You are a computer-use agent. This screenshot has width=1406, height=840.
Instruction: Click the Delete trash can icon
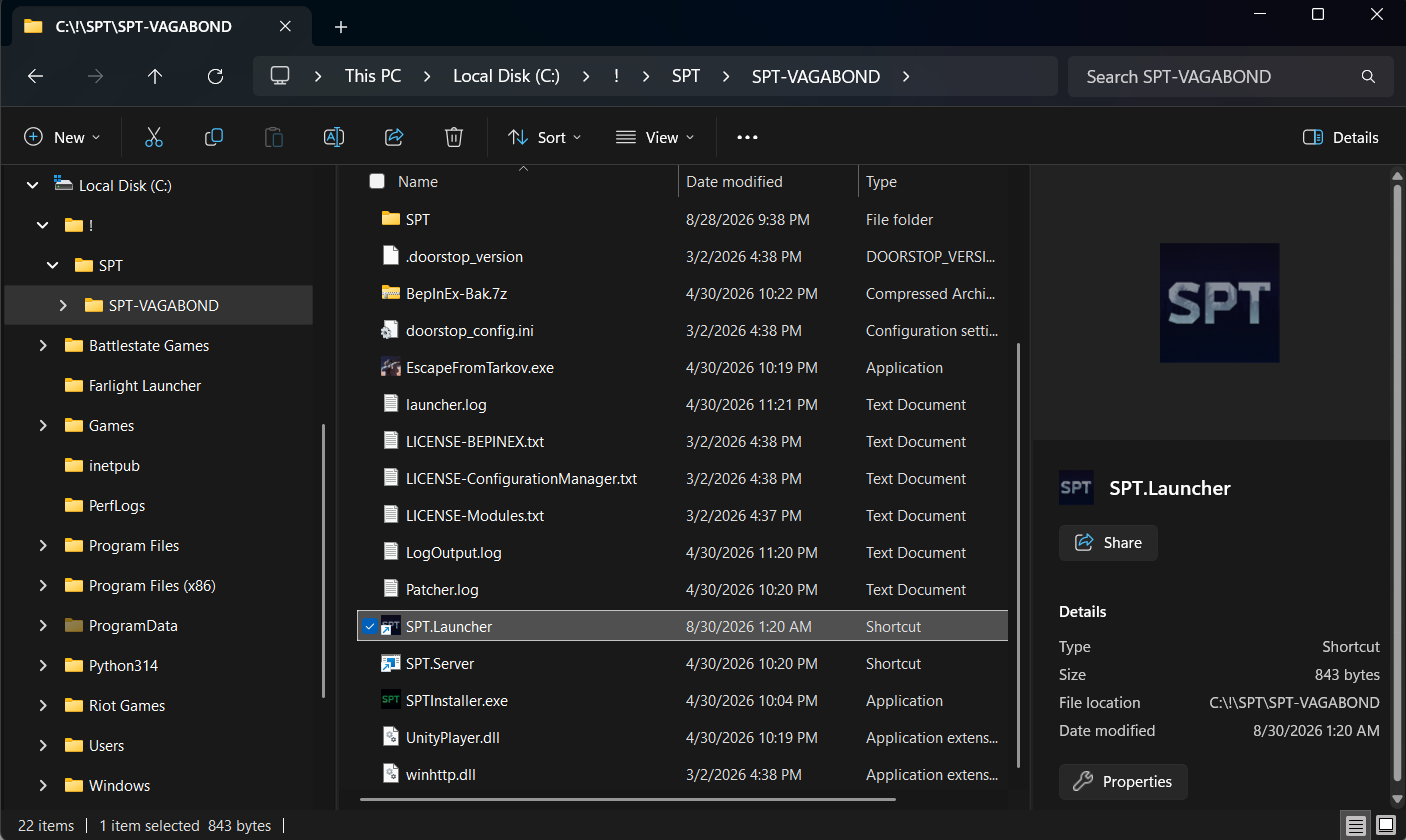454,137
